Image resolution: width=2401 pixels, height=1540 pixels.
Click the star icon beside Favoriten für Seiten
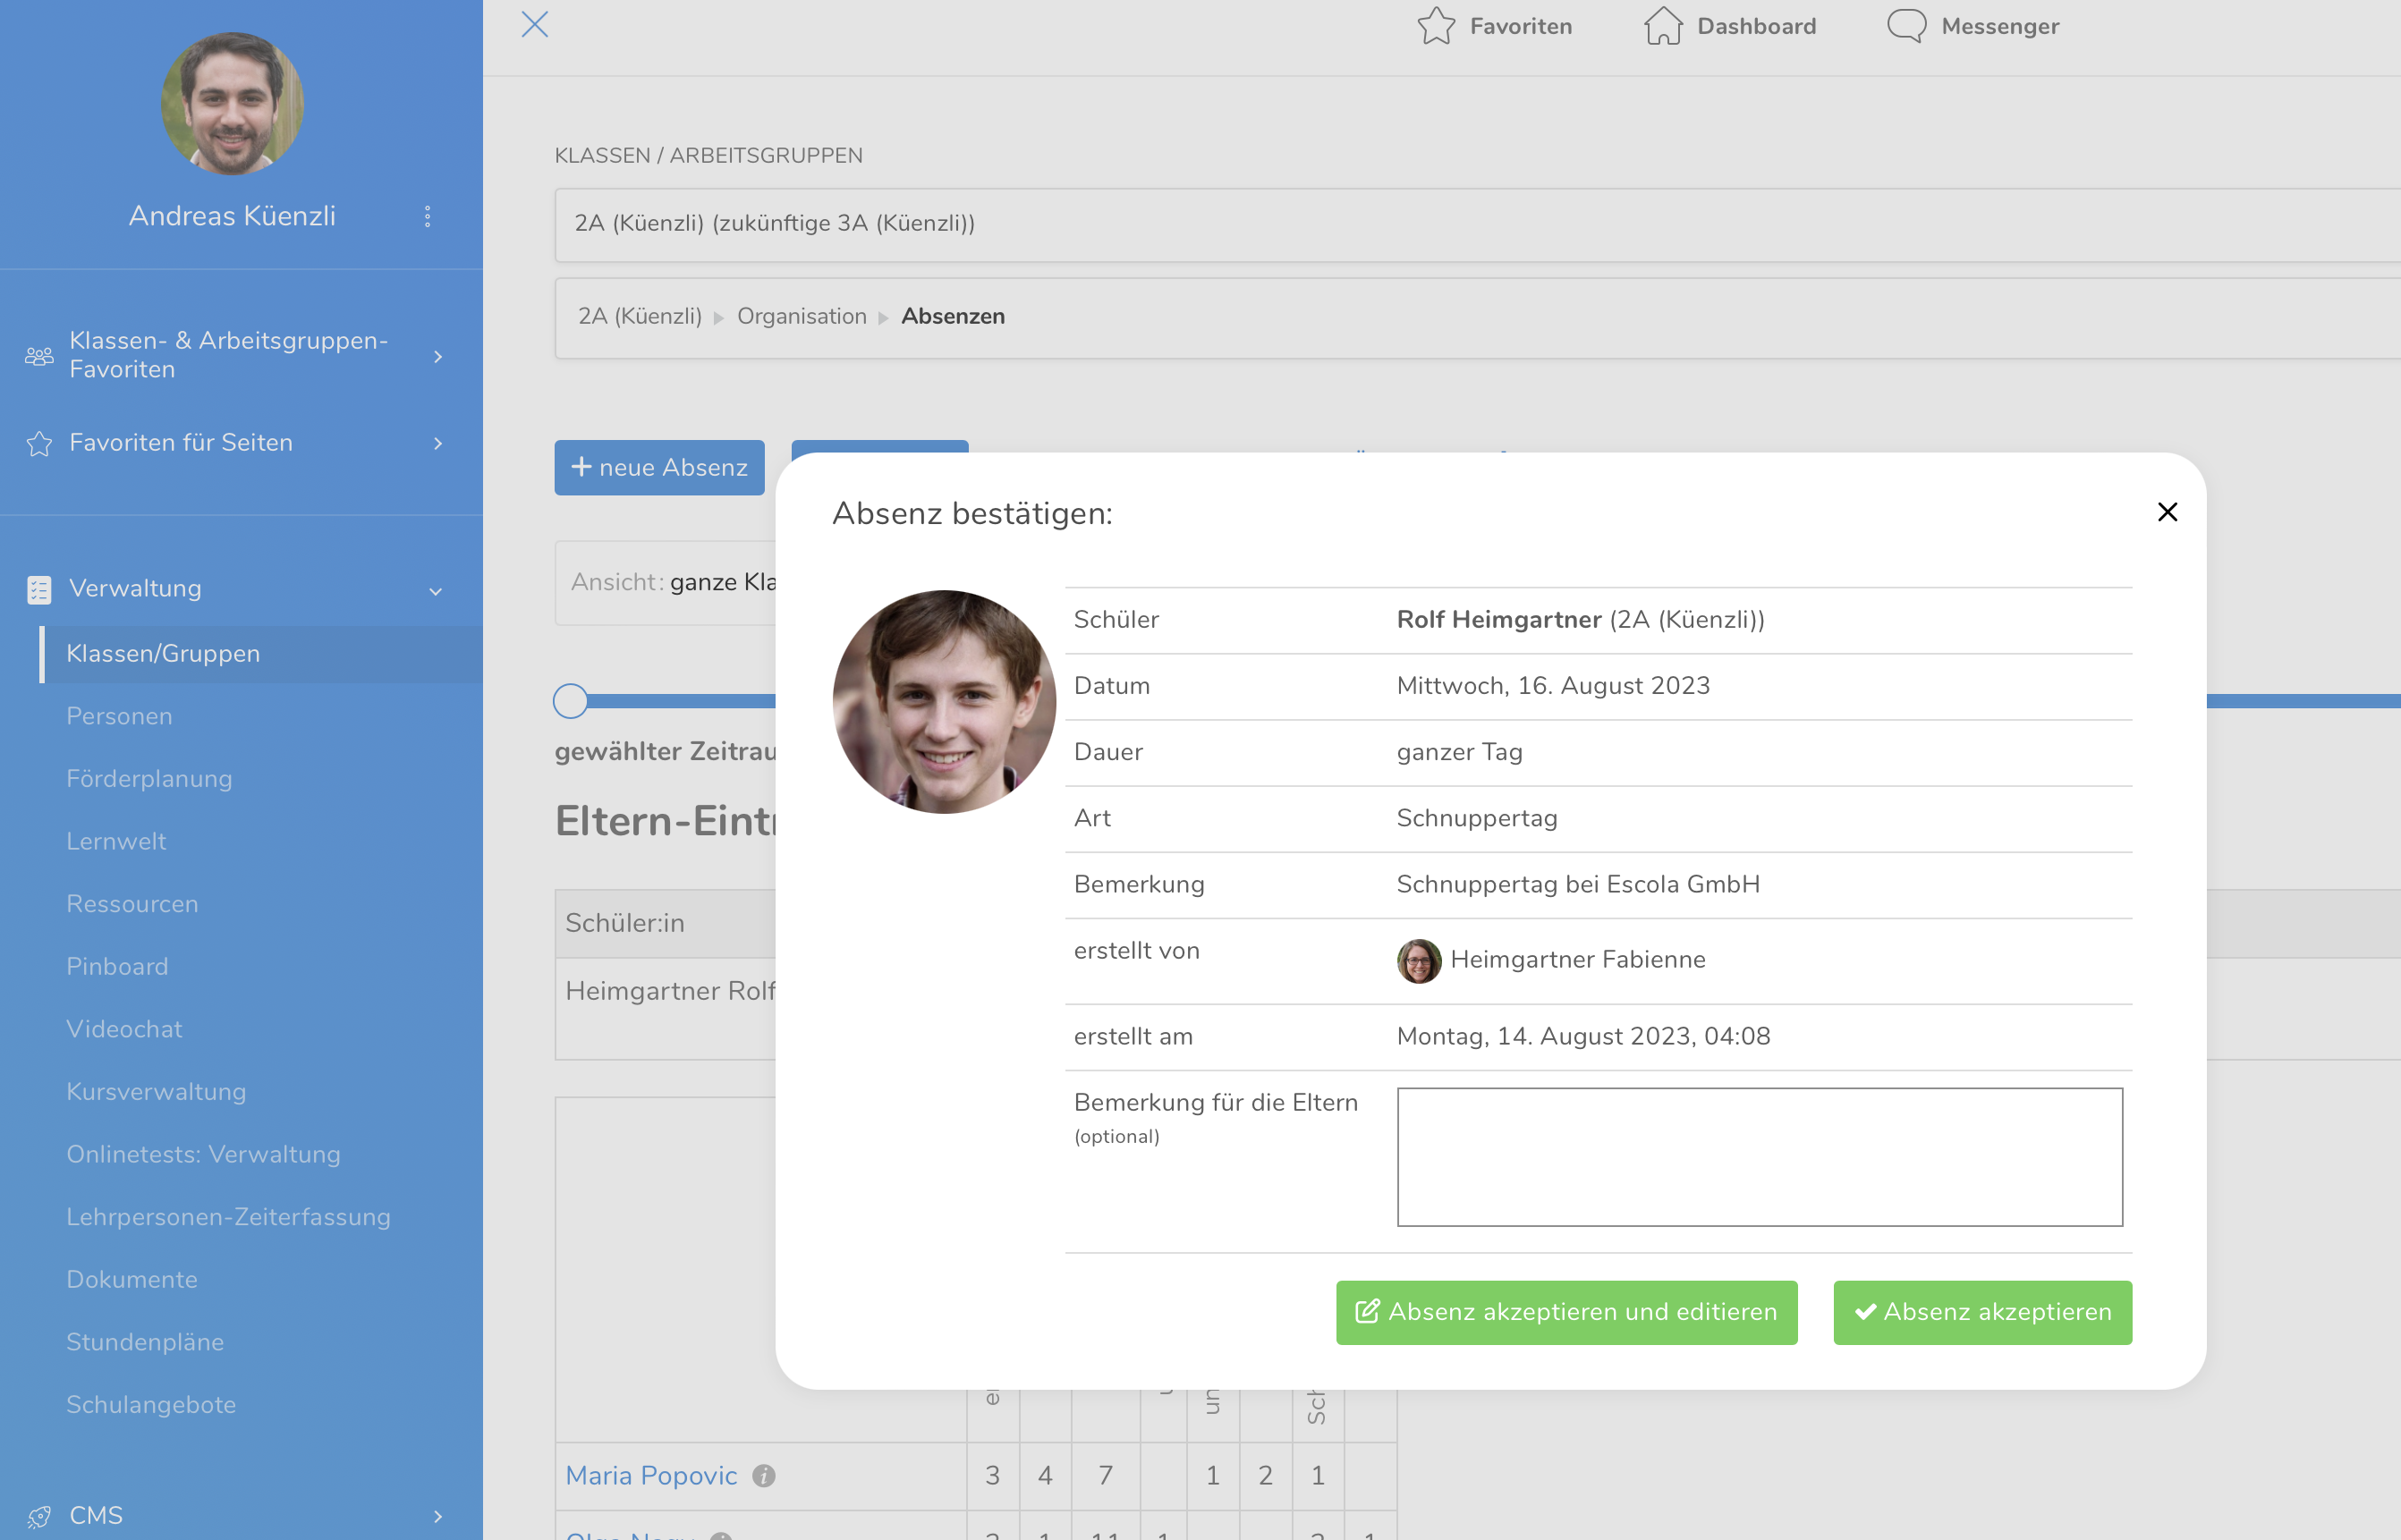[39, 443]
